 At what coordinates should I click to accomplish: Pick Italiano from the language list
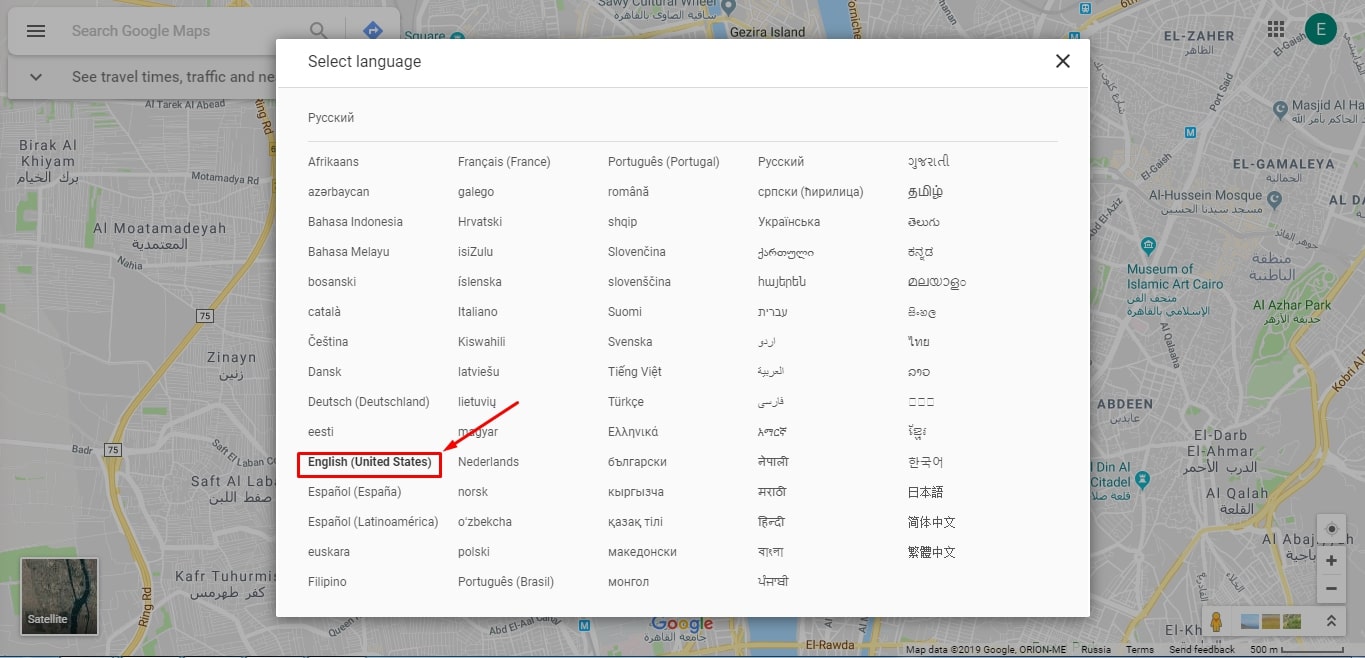tap(478, 312)
